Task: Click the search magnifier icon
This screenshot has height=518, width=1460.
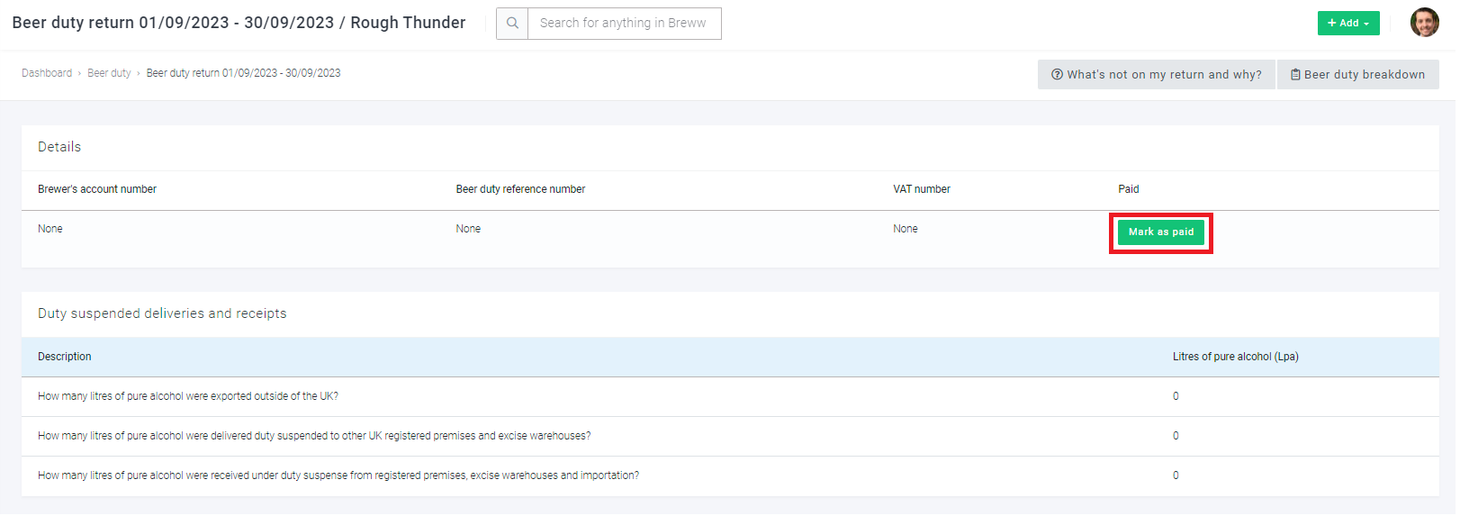Action: coord(512,23)
